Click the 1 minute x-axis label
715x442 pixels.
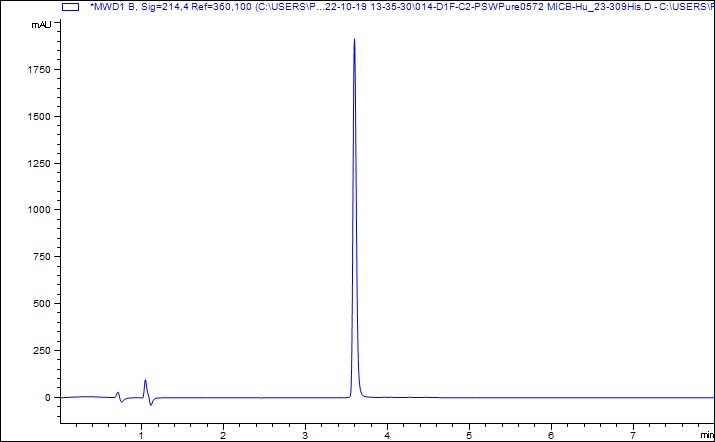click(x=141, y=435)
